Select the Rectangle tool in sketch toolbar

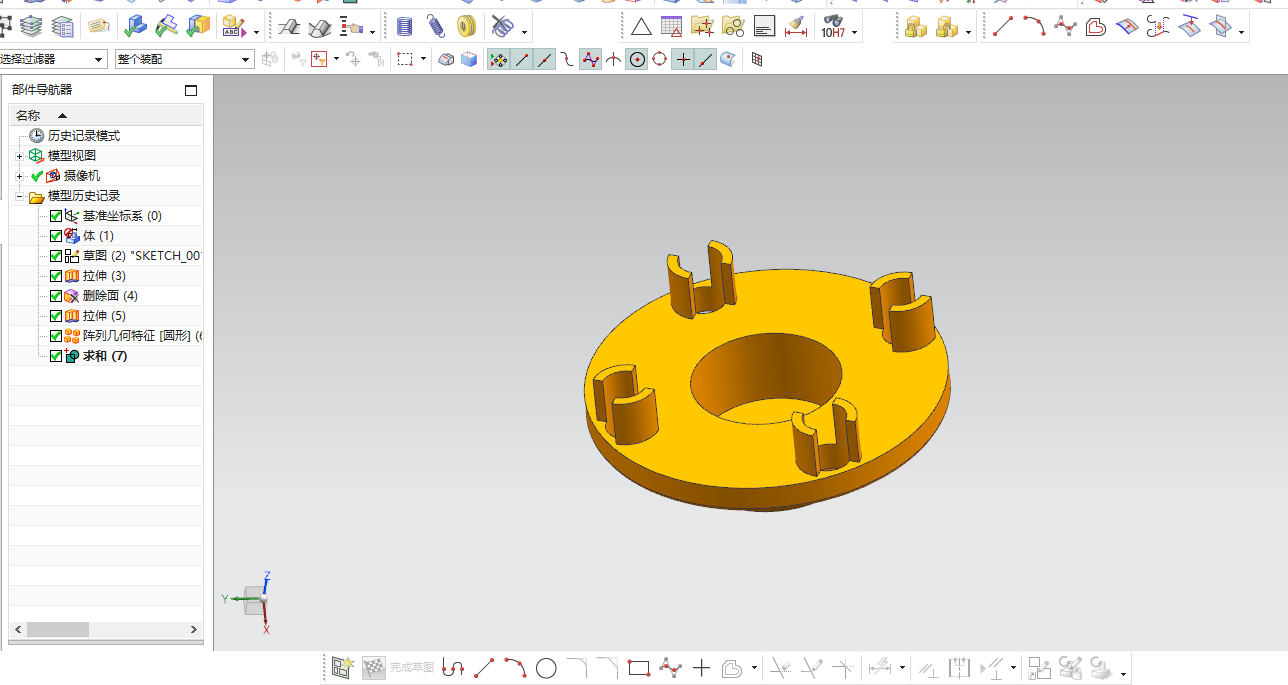(638, 668)
